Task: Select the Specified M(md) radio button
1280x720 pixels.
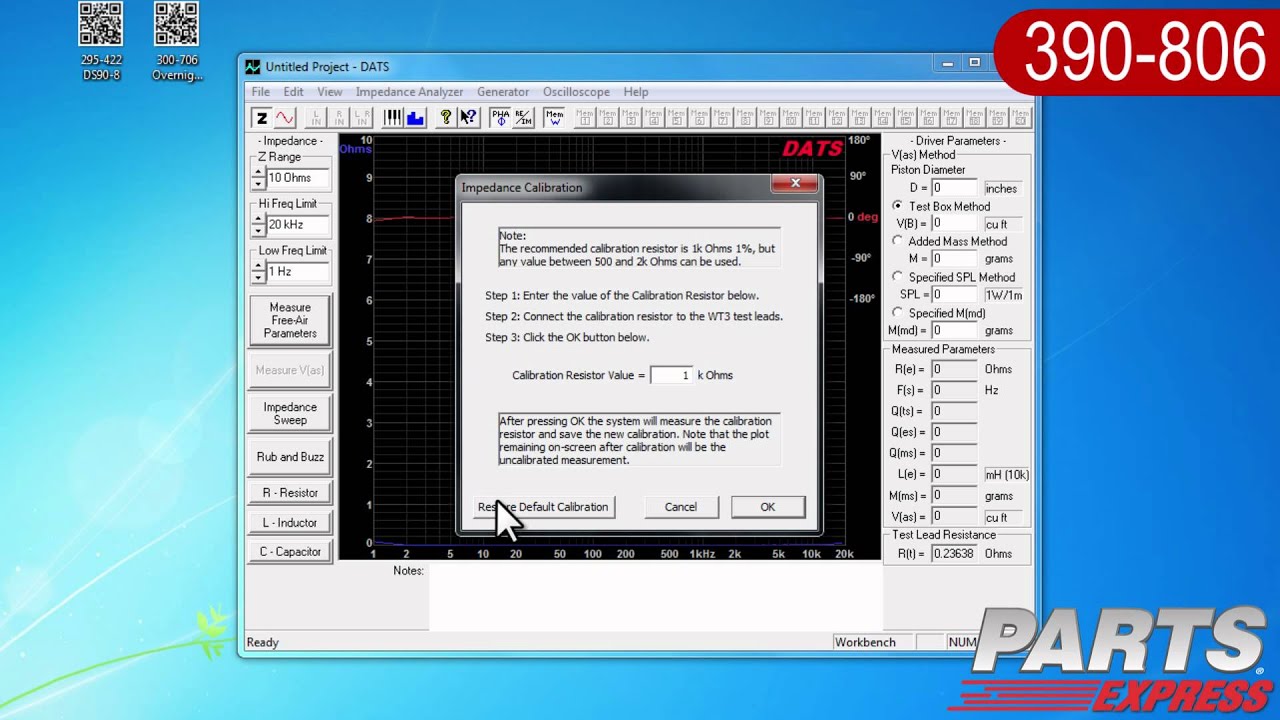Action: [897, 313]
